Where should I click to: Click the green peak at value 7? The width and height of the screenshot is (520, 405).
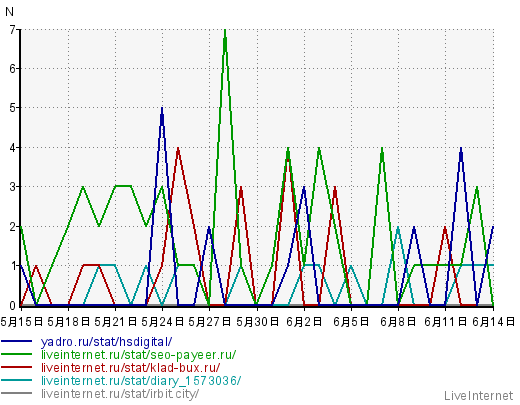tap(225, 32)
